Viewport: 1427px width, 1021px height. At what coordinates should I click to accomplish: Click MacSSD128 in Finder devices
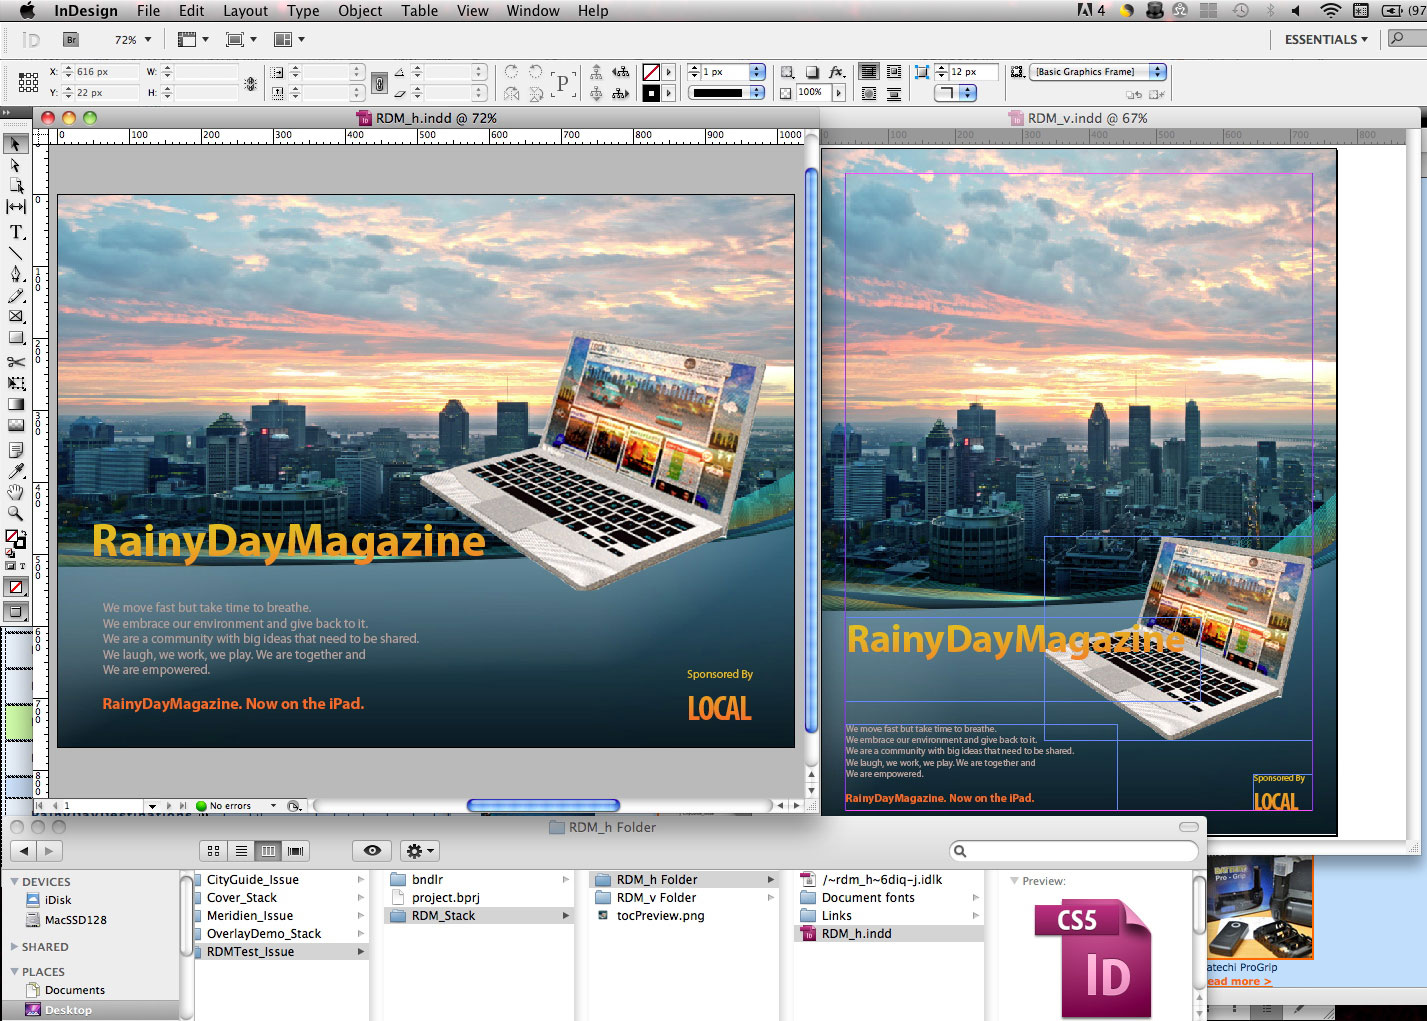pyautogui.click(x=75, y=920)
